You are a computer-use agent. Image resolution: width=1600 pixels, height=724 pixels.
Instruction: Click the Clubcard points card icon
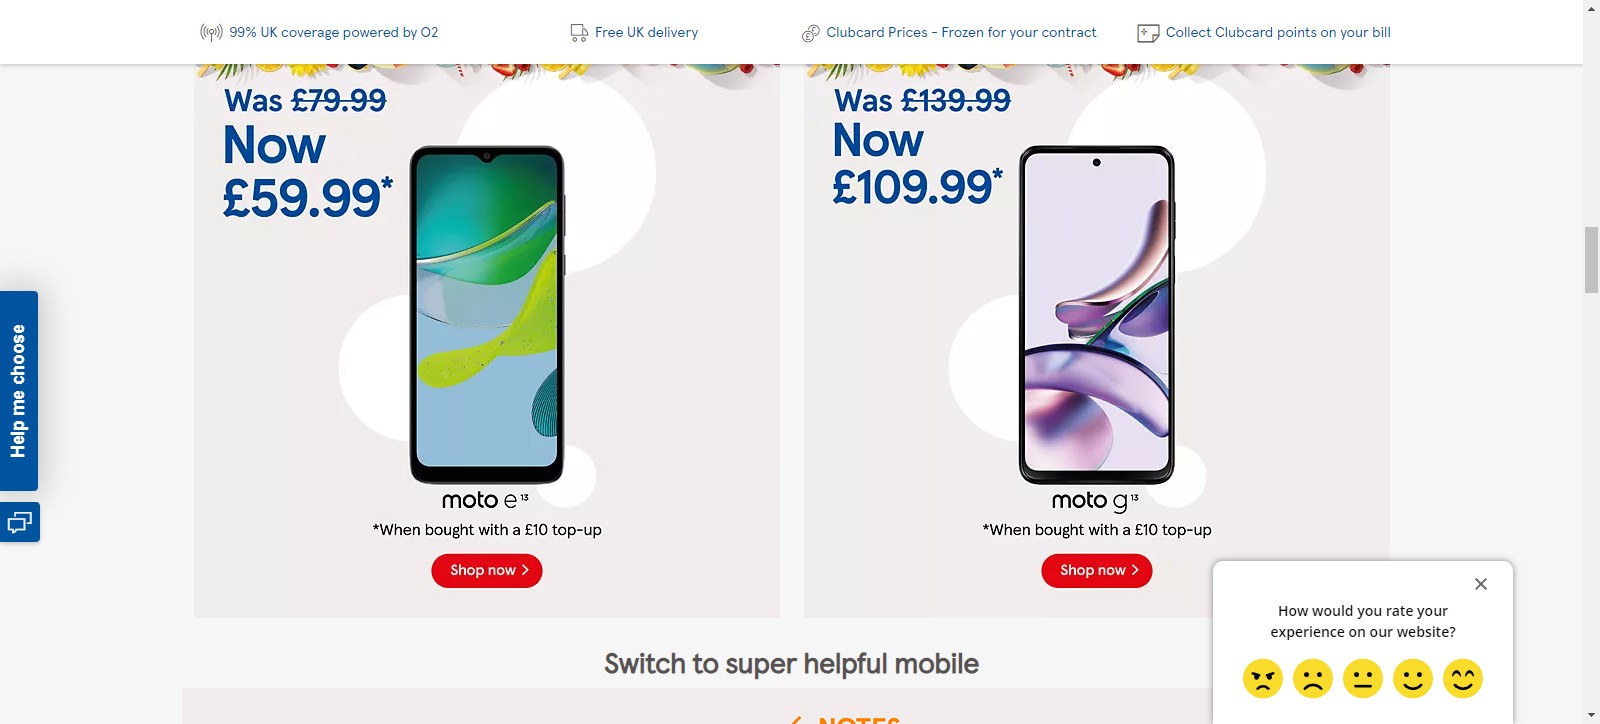point(1148,33)
